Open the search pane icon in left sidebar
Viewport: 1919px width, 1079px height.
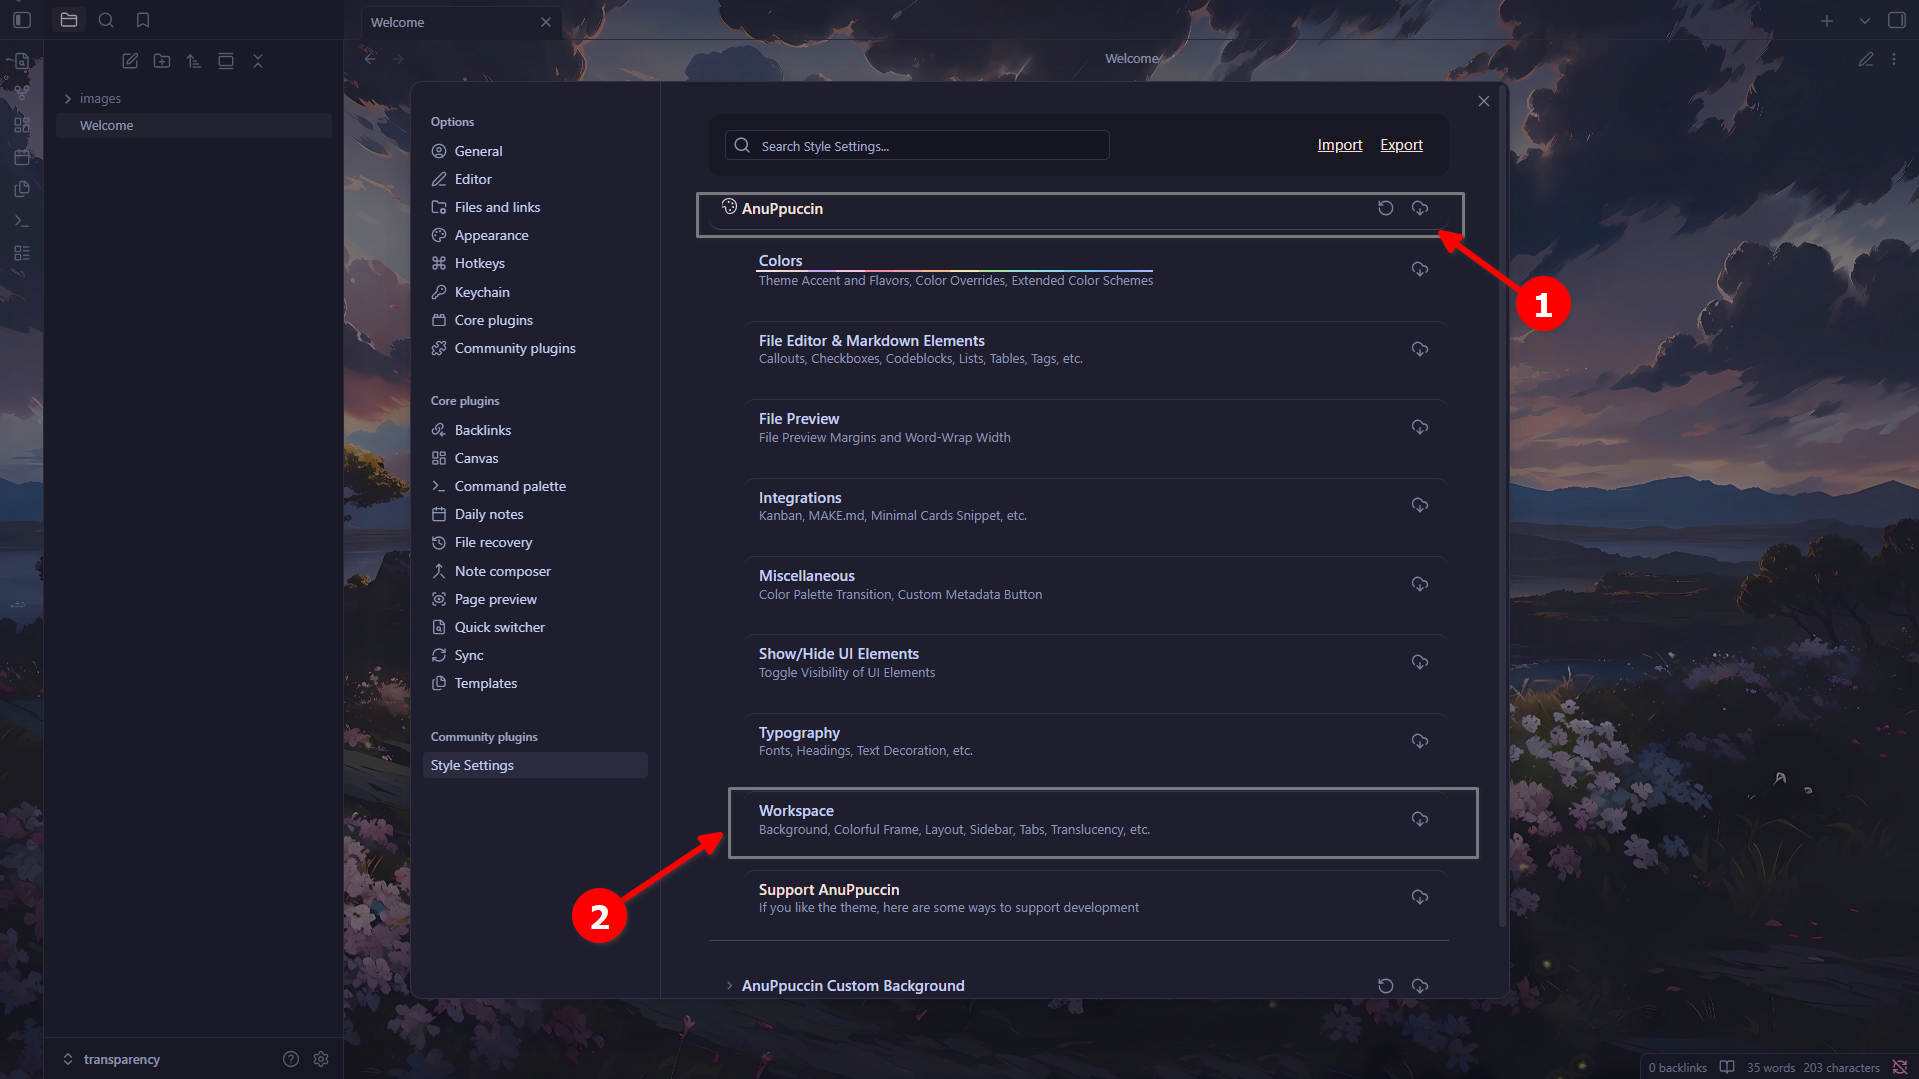click(106, 20)
